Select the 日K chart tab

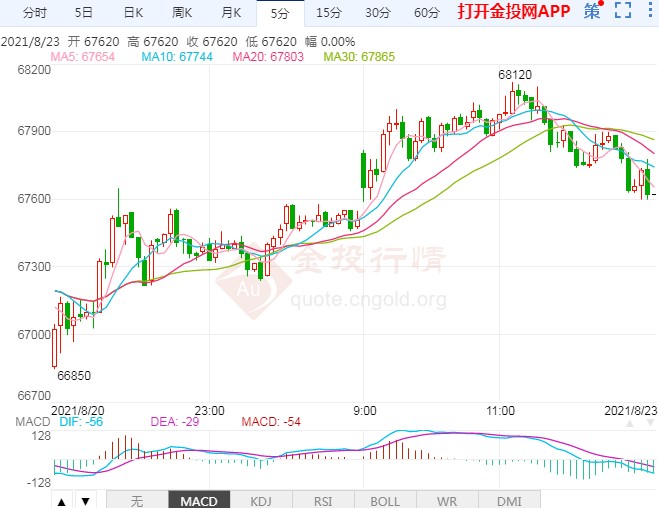(x=133, y=13)
